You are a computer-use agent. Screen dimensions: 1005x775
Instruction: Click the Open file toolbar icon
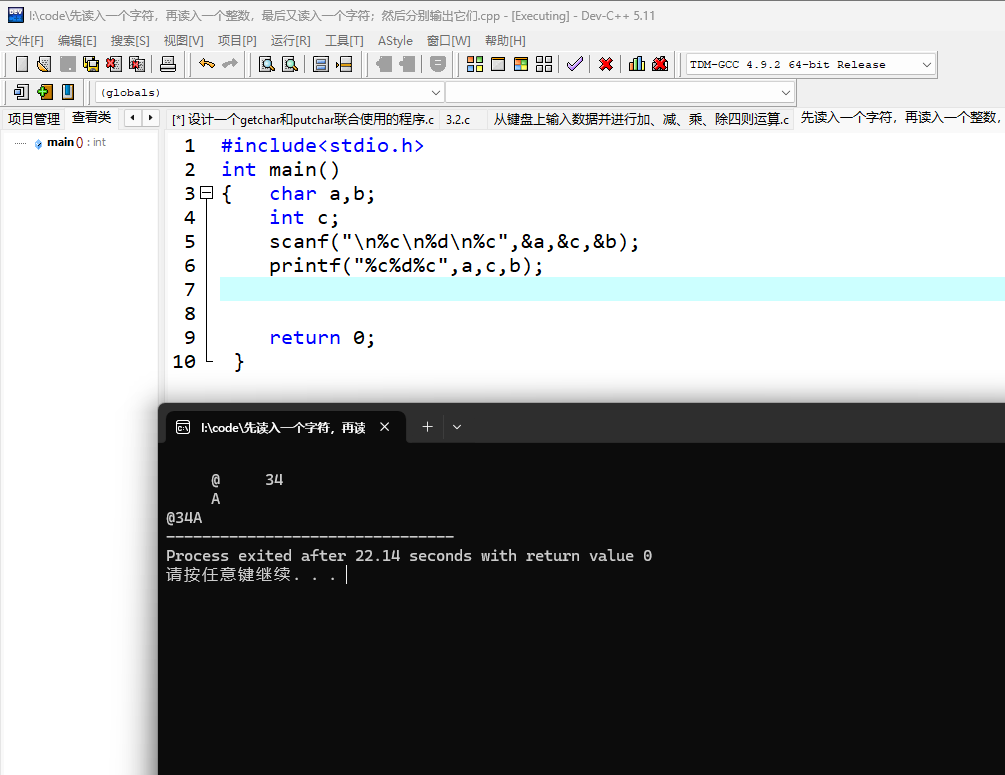click(44, 64)
